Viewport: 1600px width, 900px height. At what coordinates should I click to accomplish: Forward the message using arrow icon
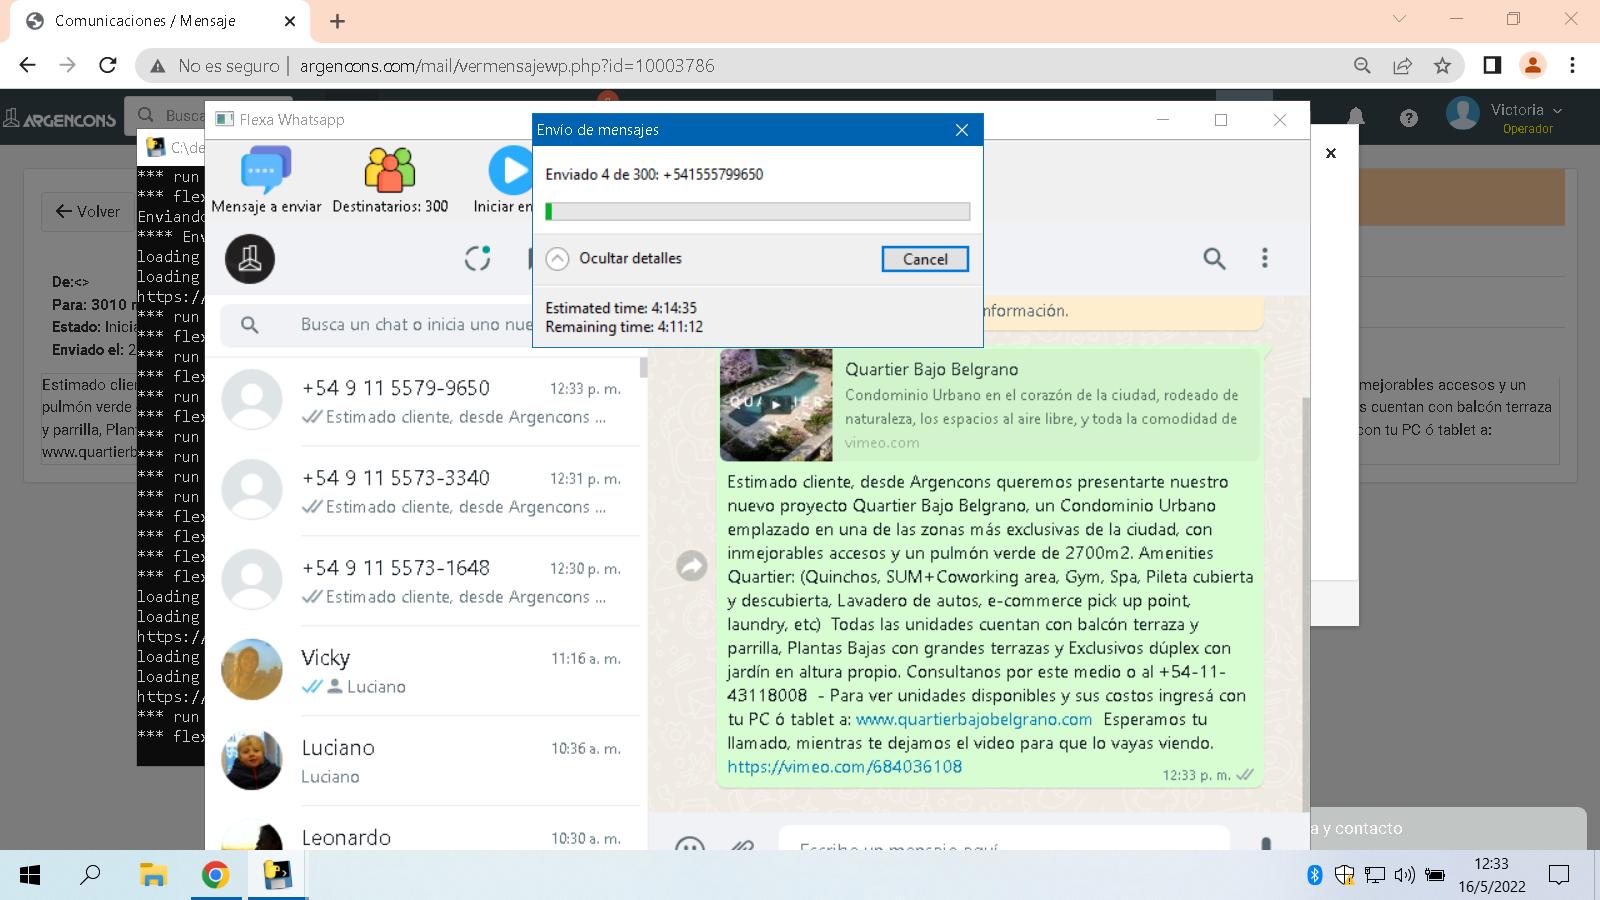click(691, 566)
